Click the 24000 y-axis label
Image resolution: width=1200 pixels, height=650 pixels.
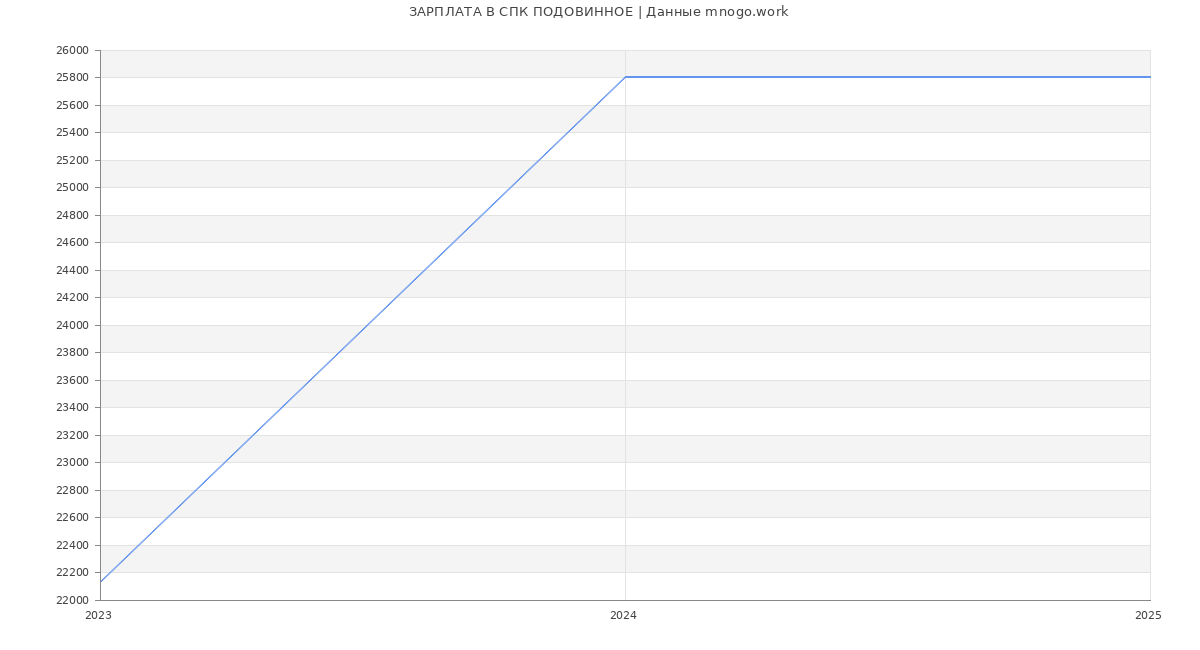point(72,325)
